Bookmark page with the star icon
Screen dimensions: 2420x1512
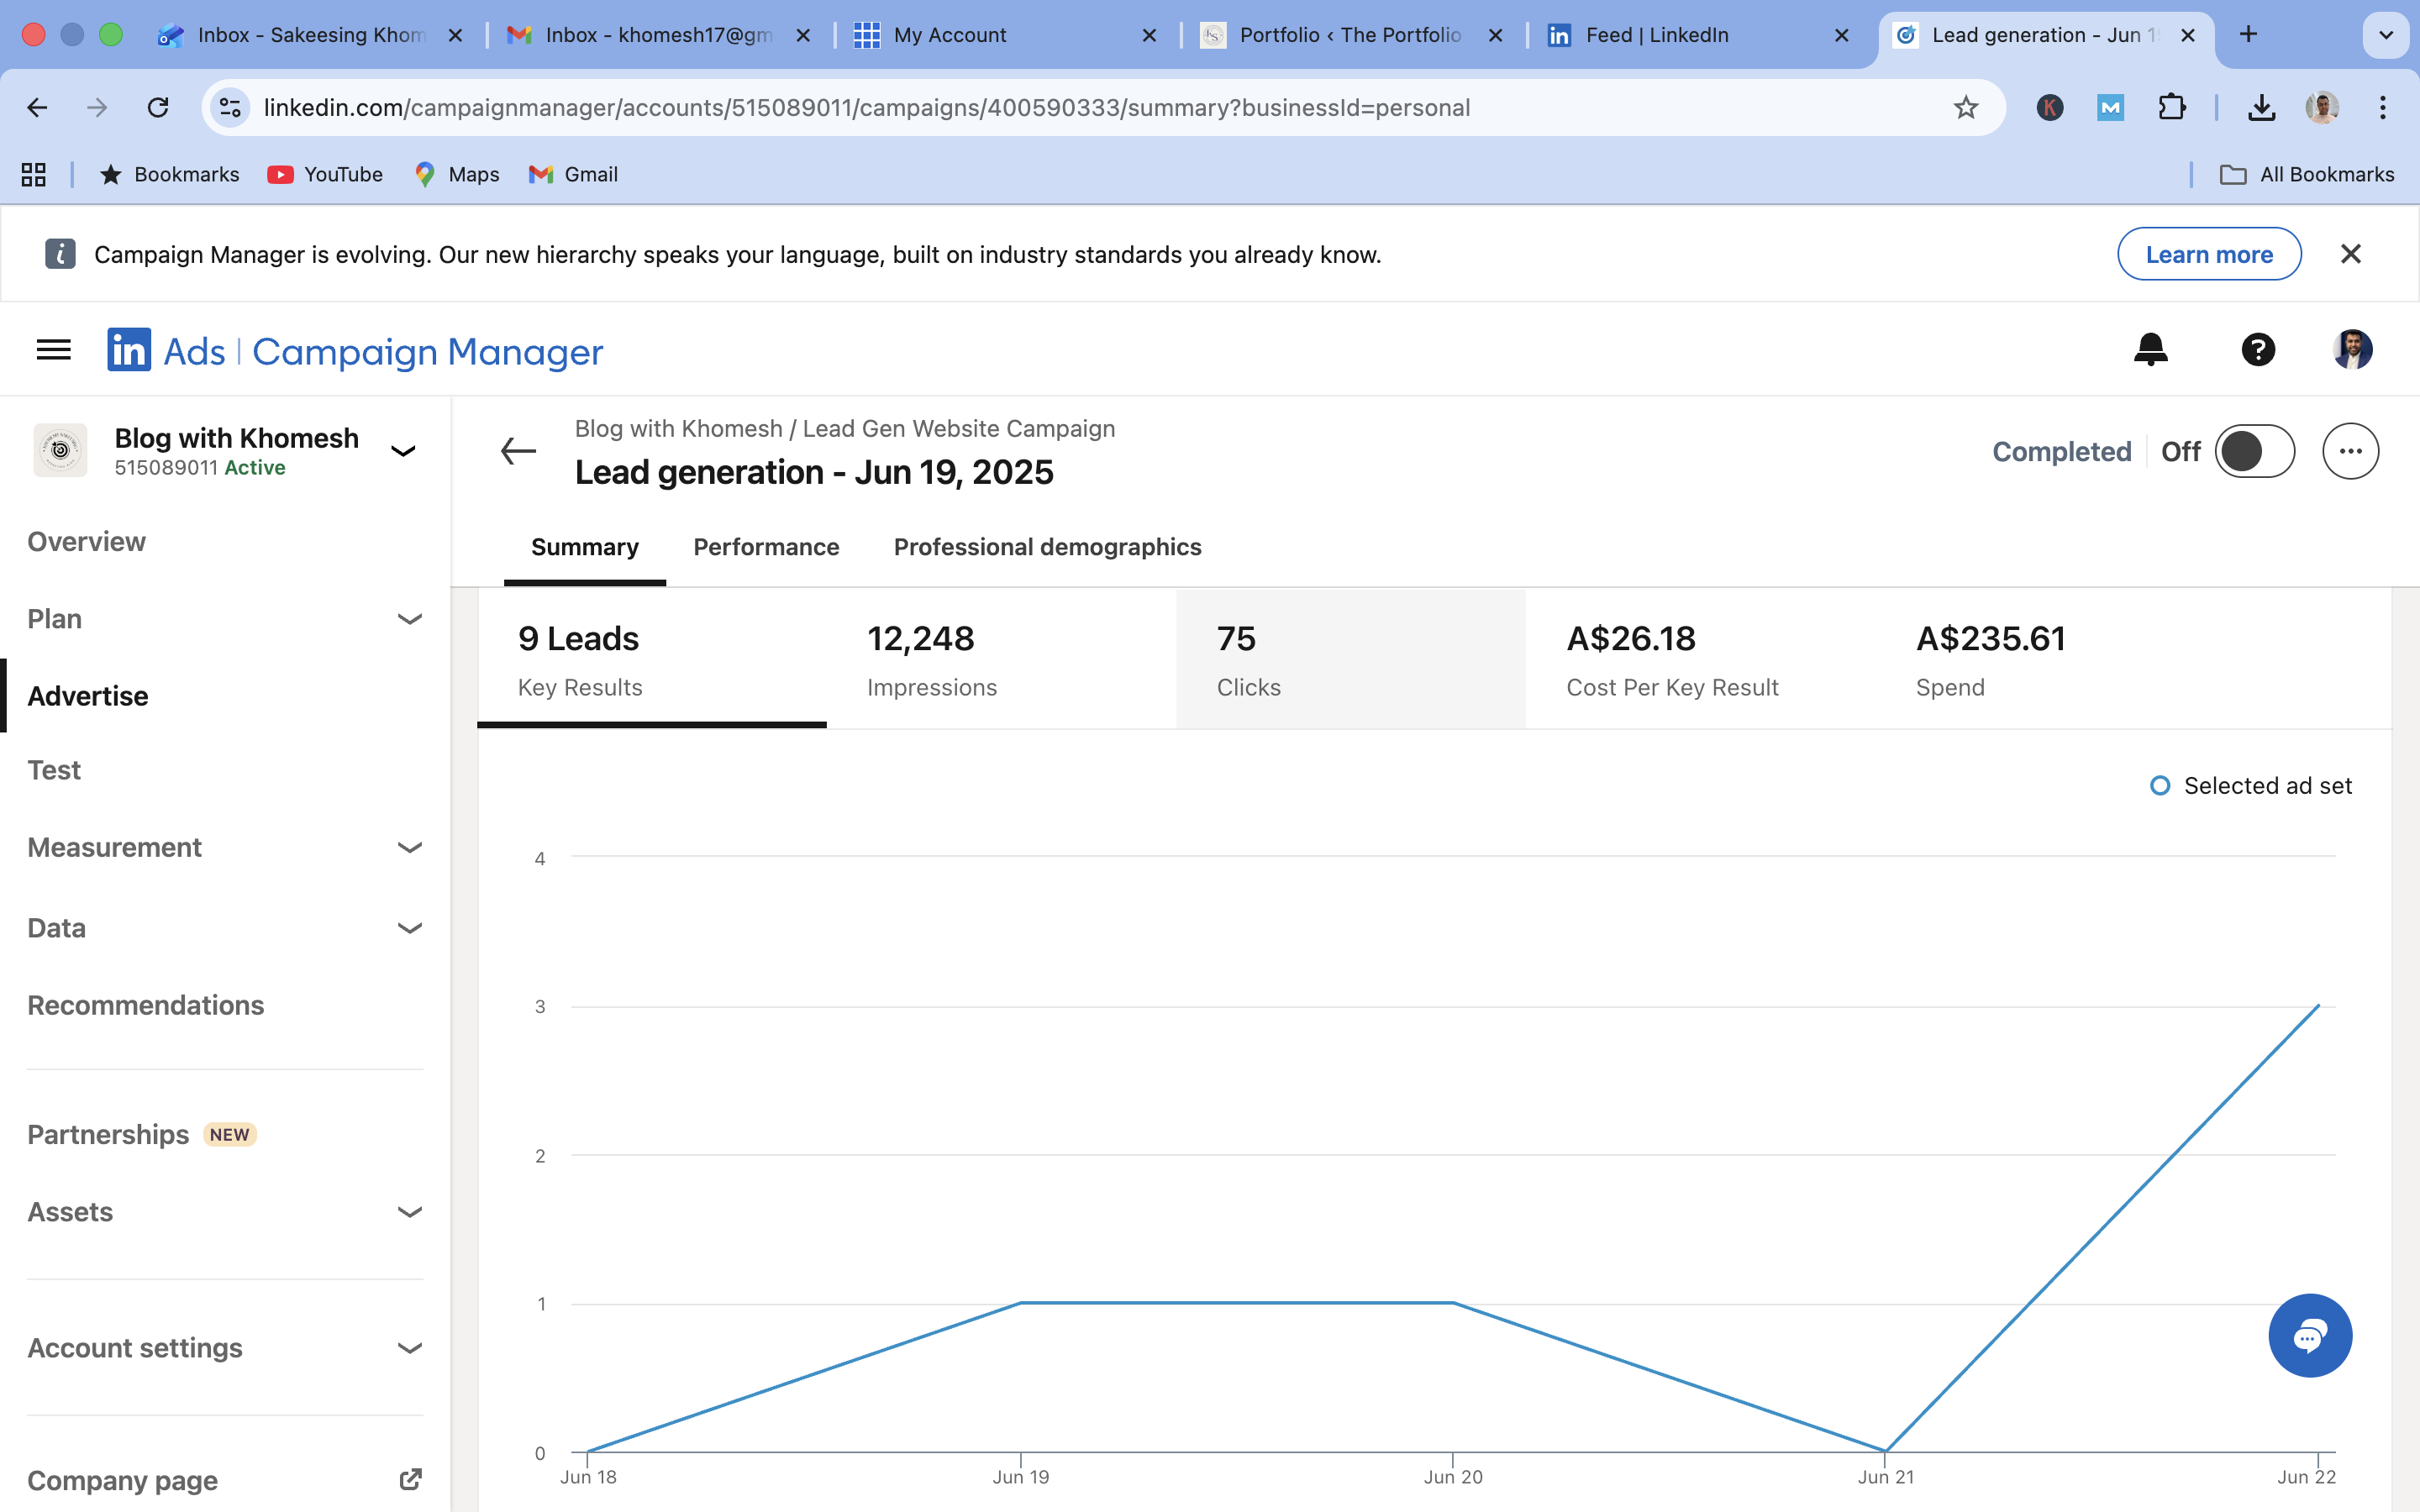pyautogui.click(x=1965, y=108)
